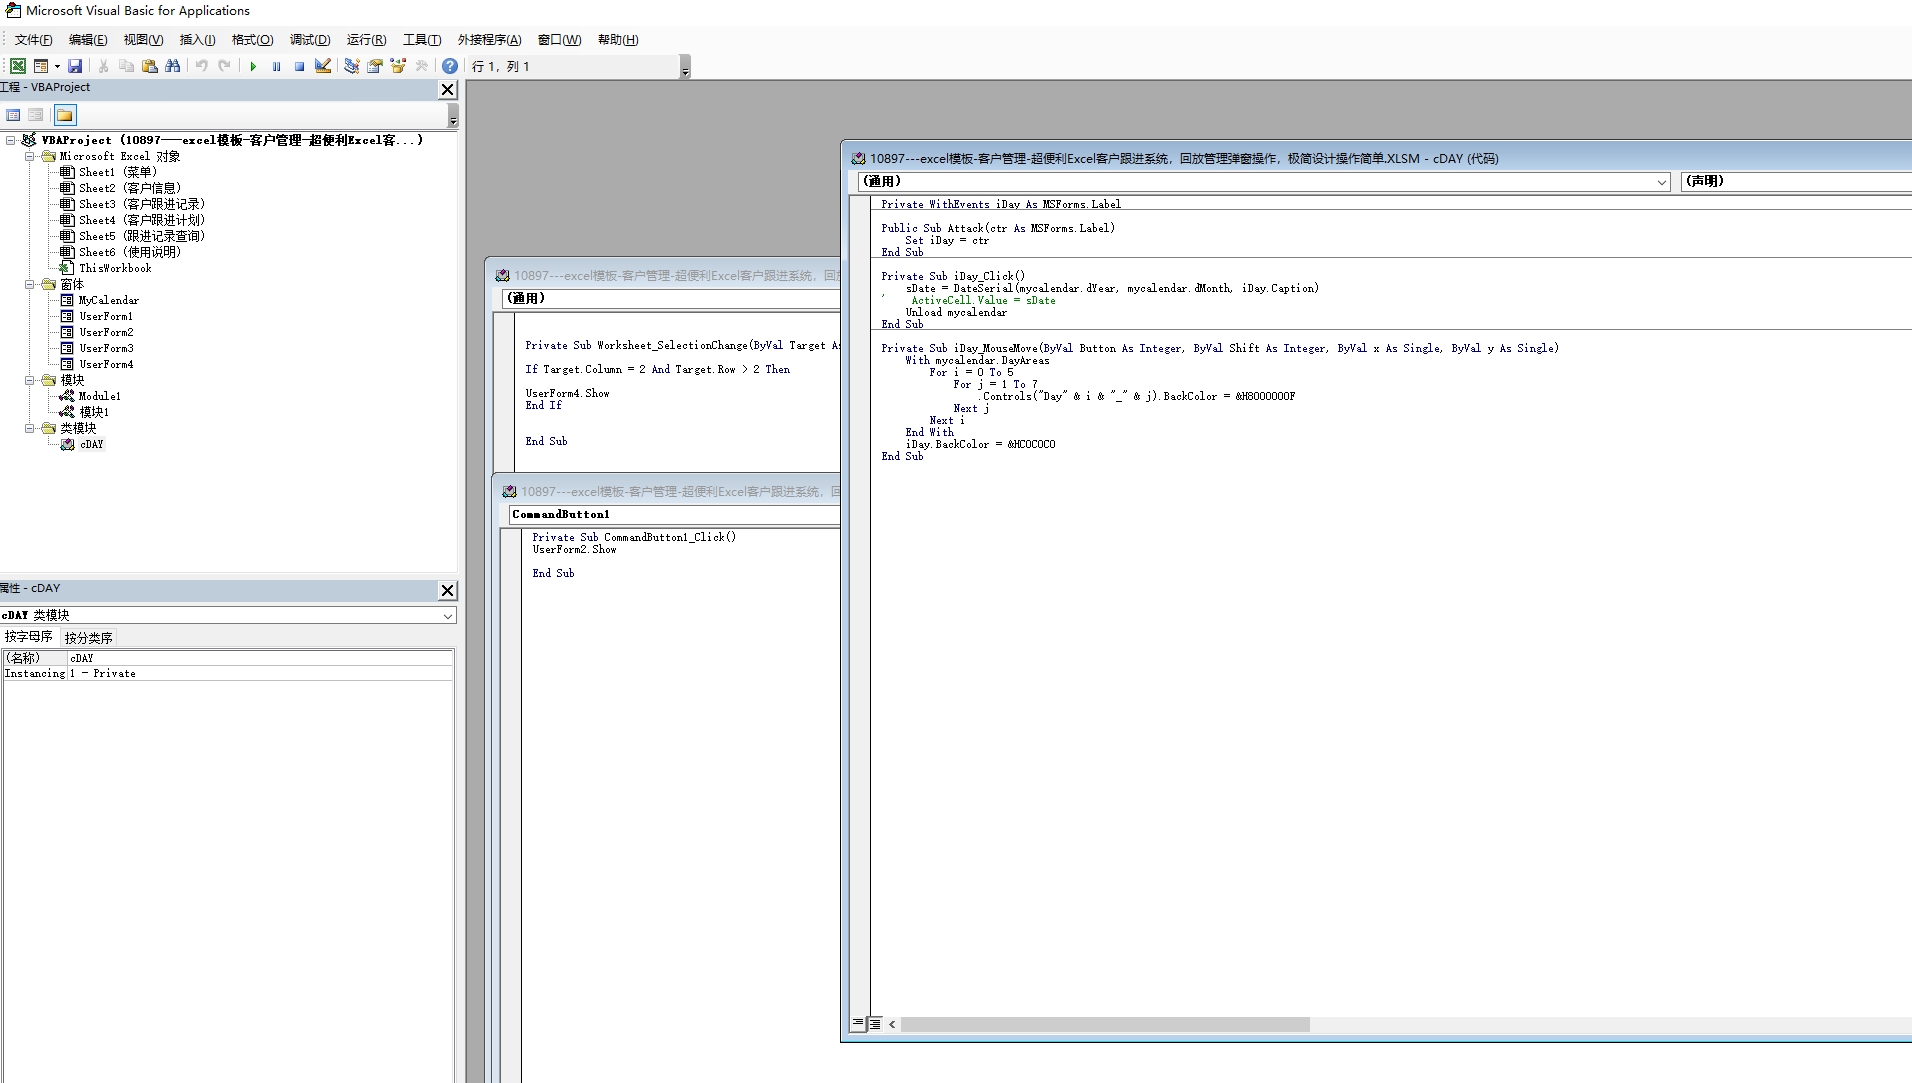Click the Copy icon in the toolbar
Image resolution: width=1912 pixels, height=1083 pixels.
pos(126,66)
